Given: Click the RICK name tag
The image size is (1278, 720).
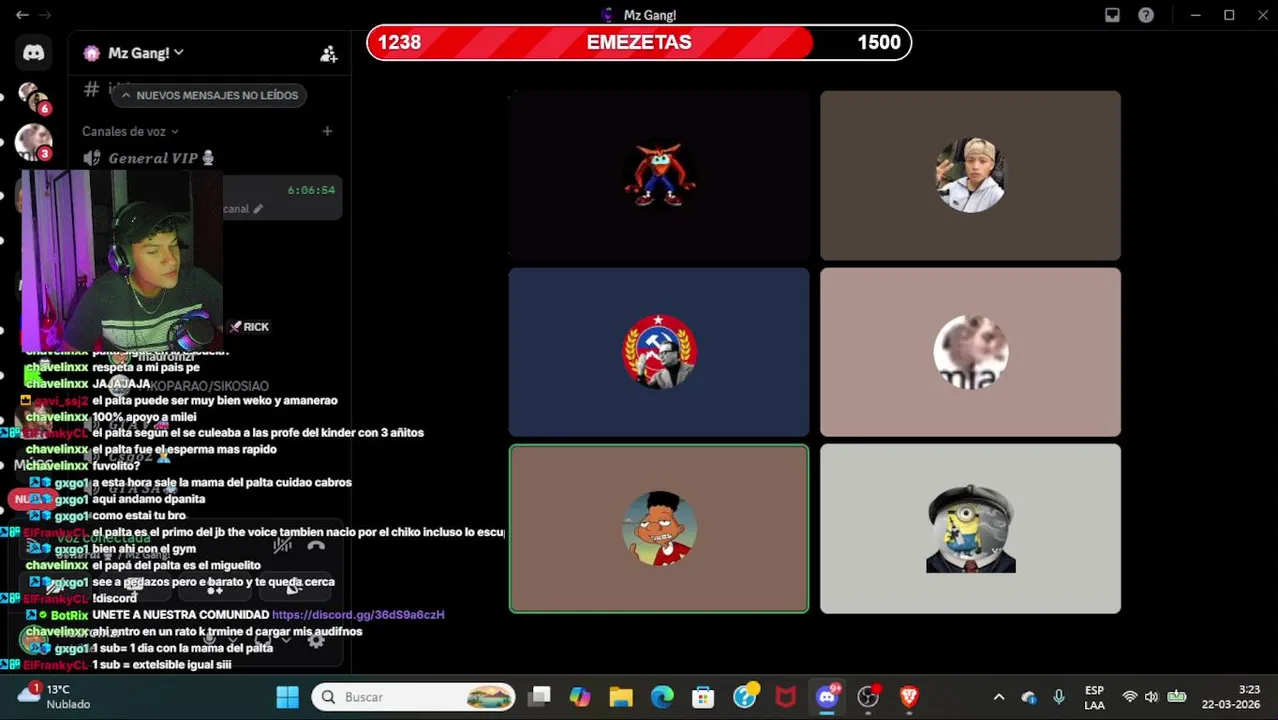Looking at the screenshot, I should point(250,327).
